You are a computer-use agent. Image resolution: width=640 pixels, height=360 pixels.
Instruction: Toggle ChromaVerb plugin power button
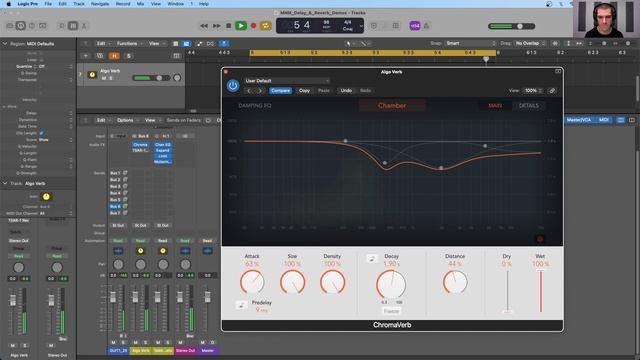click(x=233, y=86)
